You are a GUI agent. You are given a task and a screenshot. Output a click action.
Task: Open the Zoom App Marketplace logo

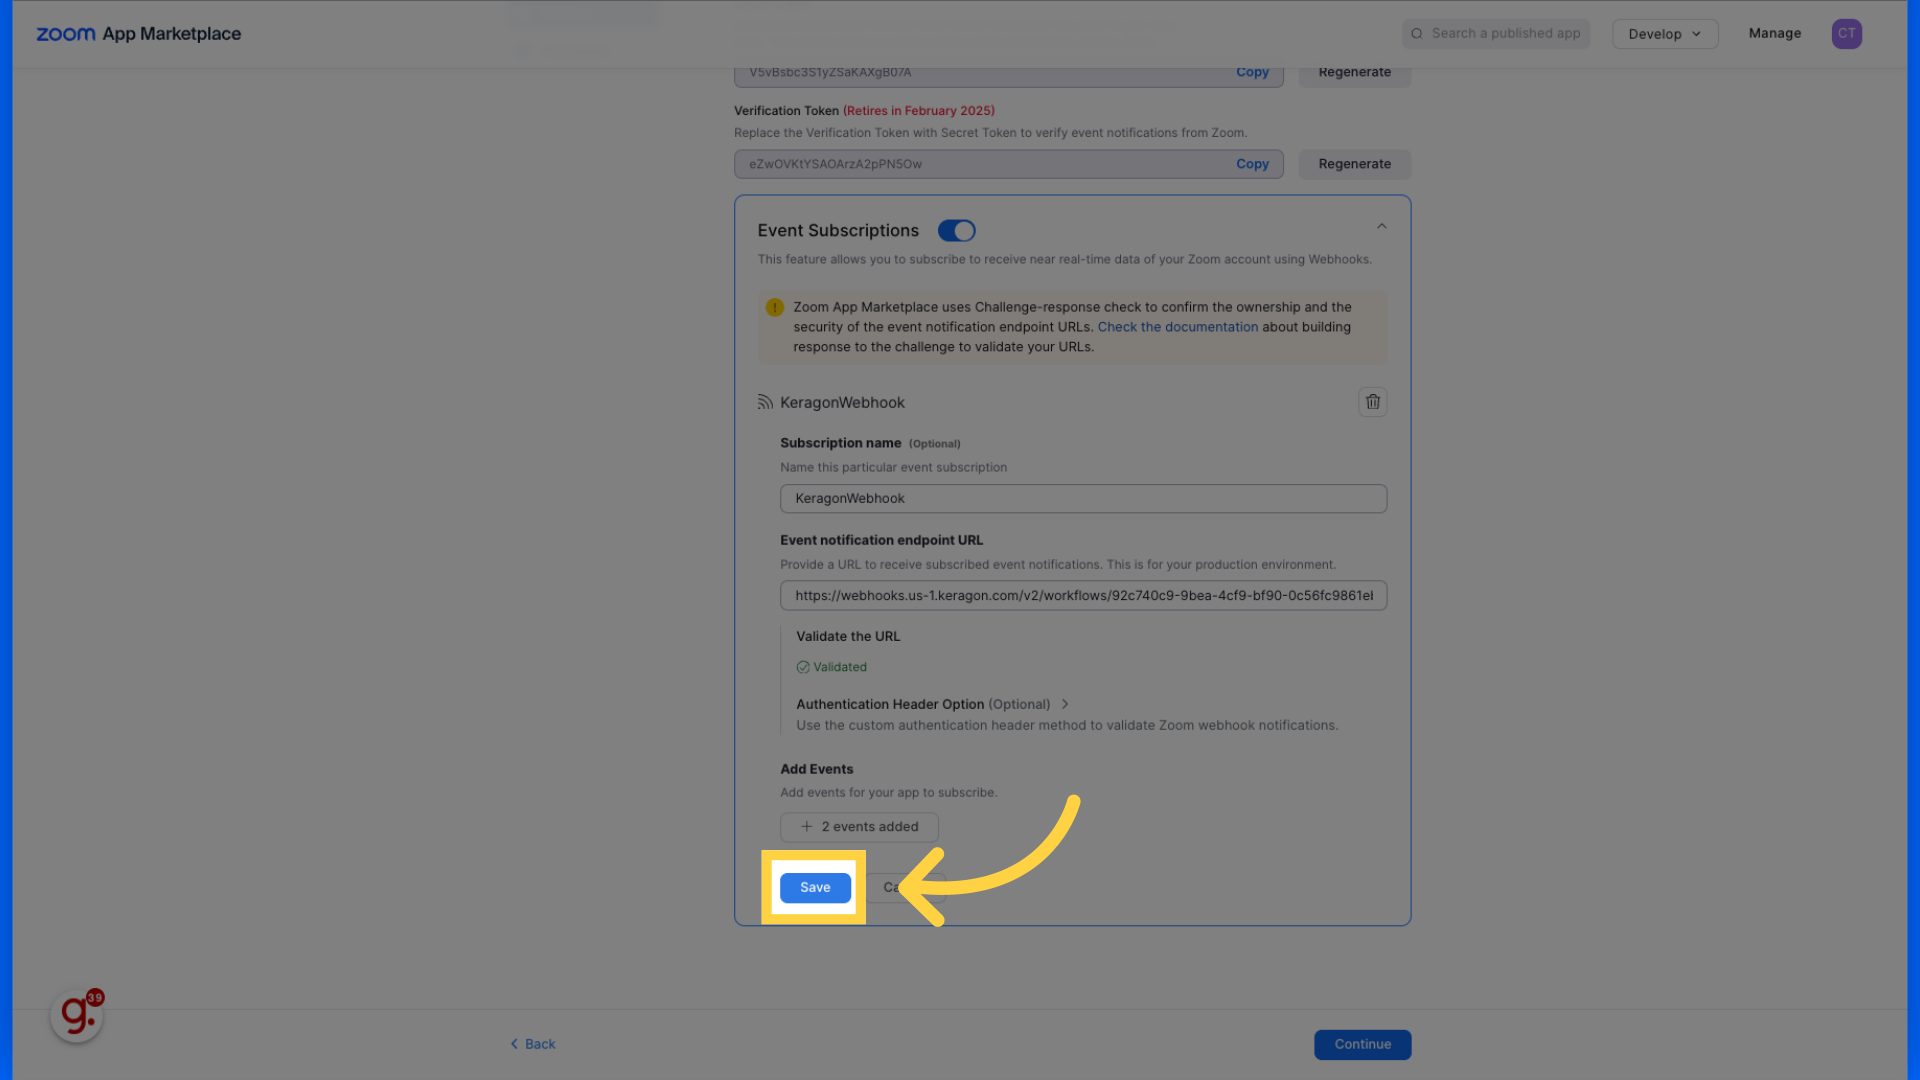(x=138, y=33)
